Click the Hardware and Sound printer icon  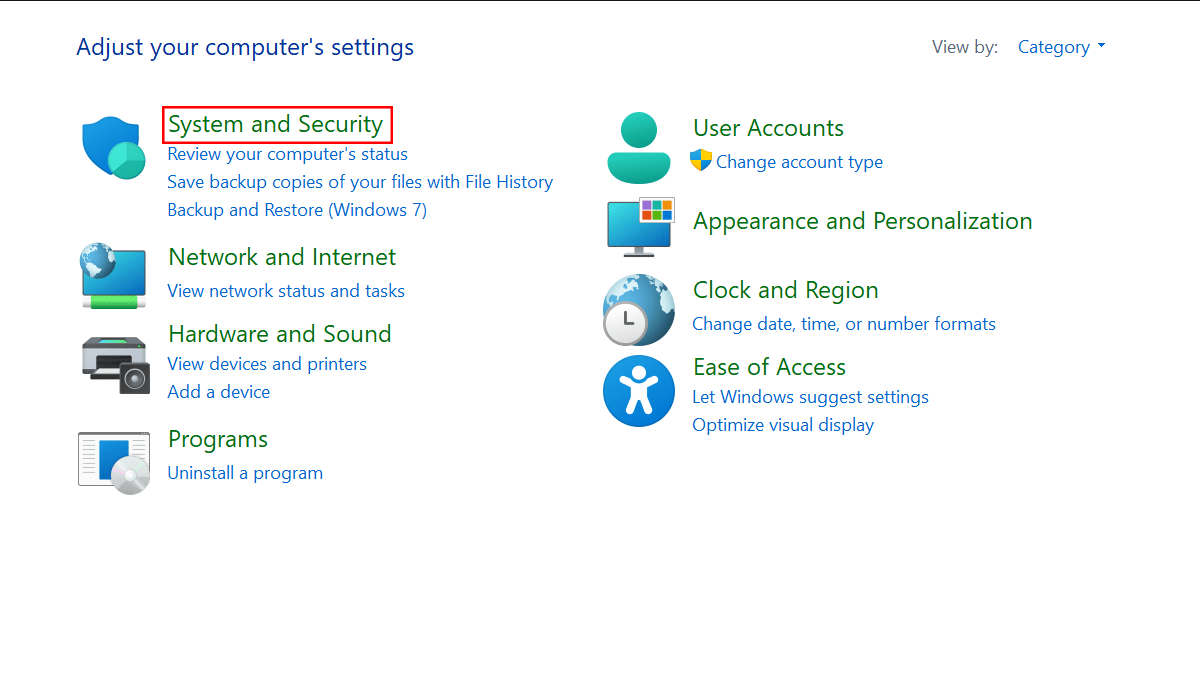pyautogui.click(x=114, y=363)
